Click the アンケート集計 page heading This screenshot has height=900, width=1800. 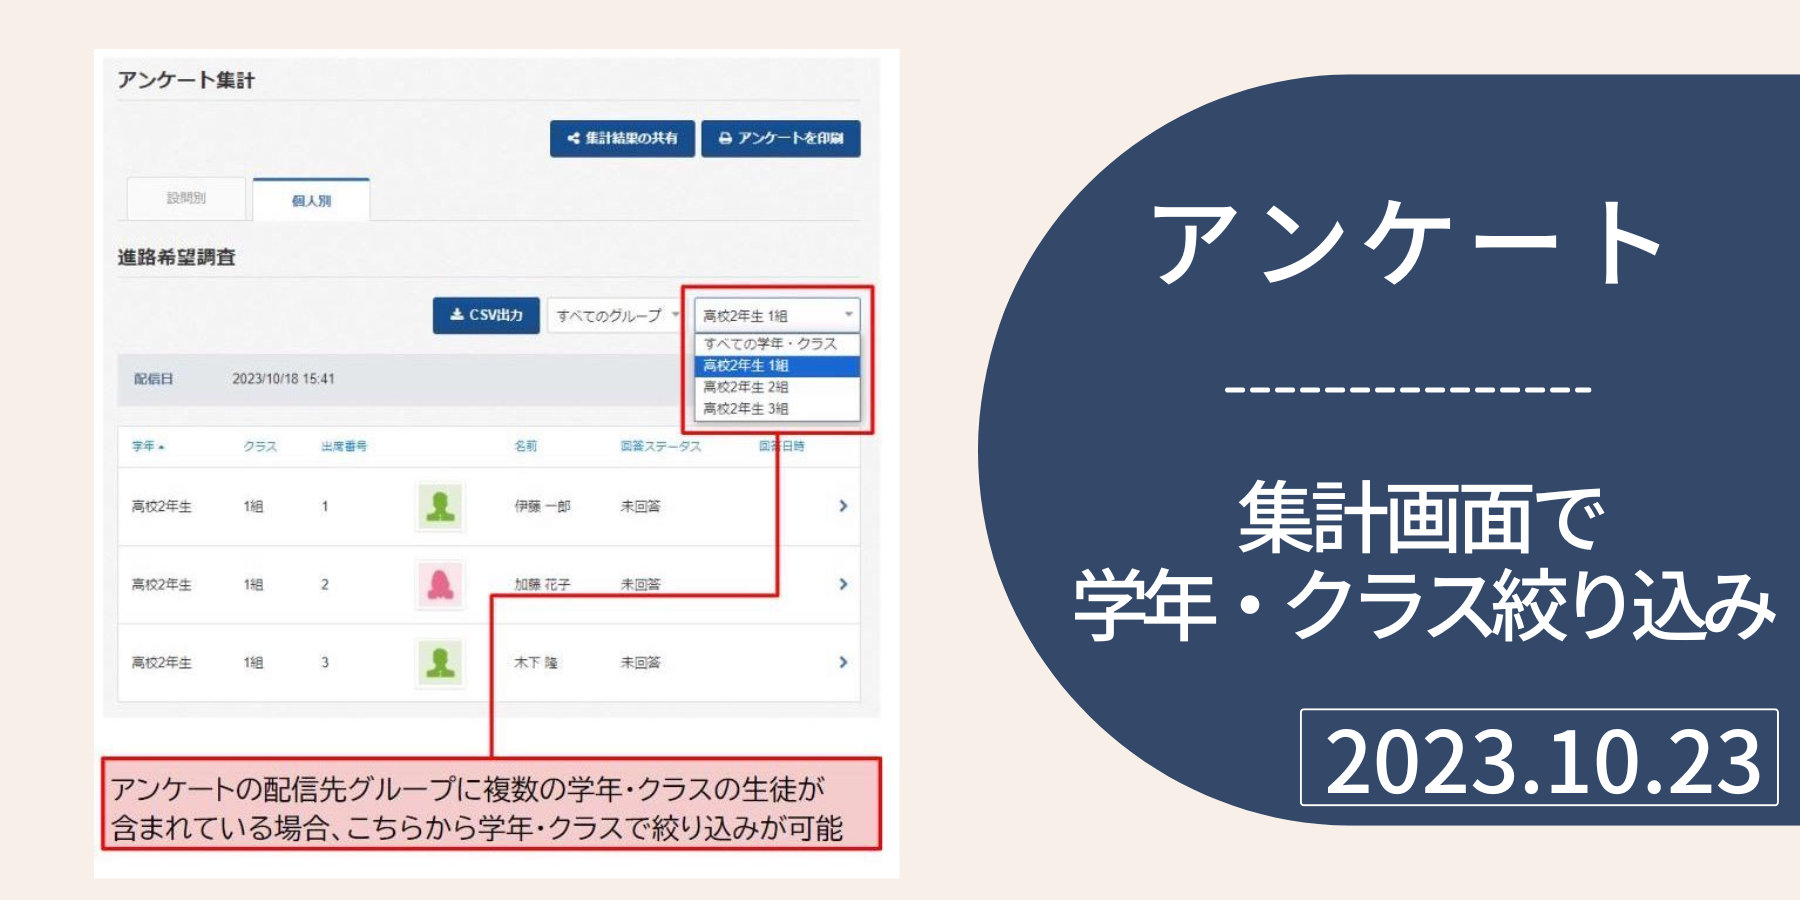coord(186,80)
